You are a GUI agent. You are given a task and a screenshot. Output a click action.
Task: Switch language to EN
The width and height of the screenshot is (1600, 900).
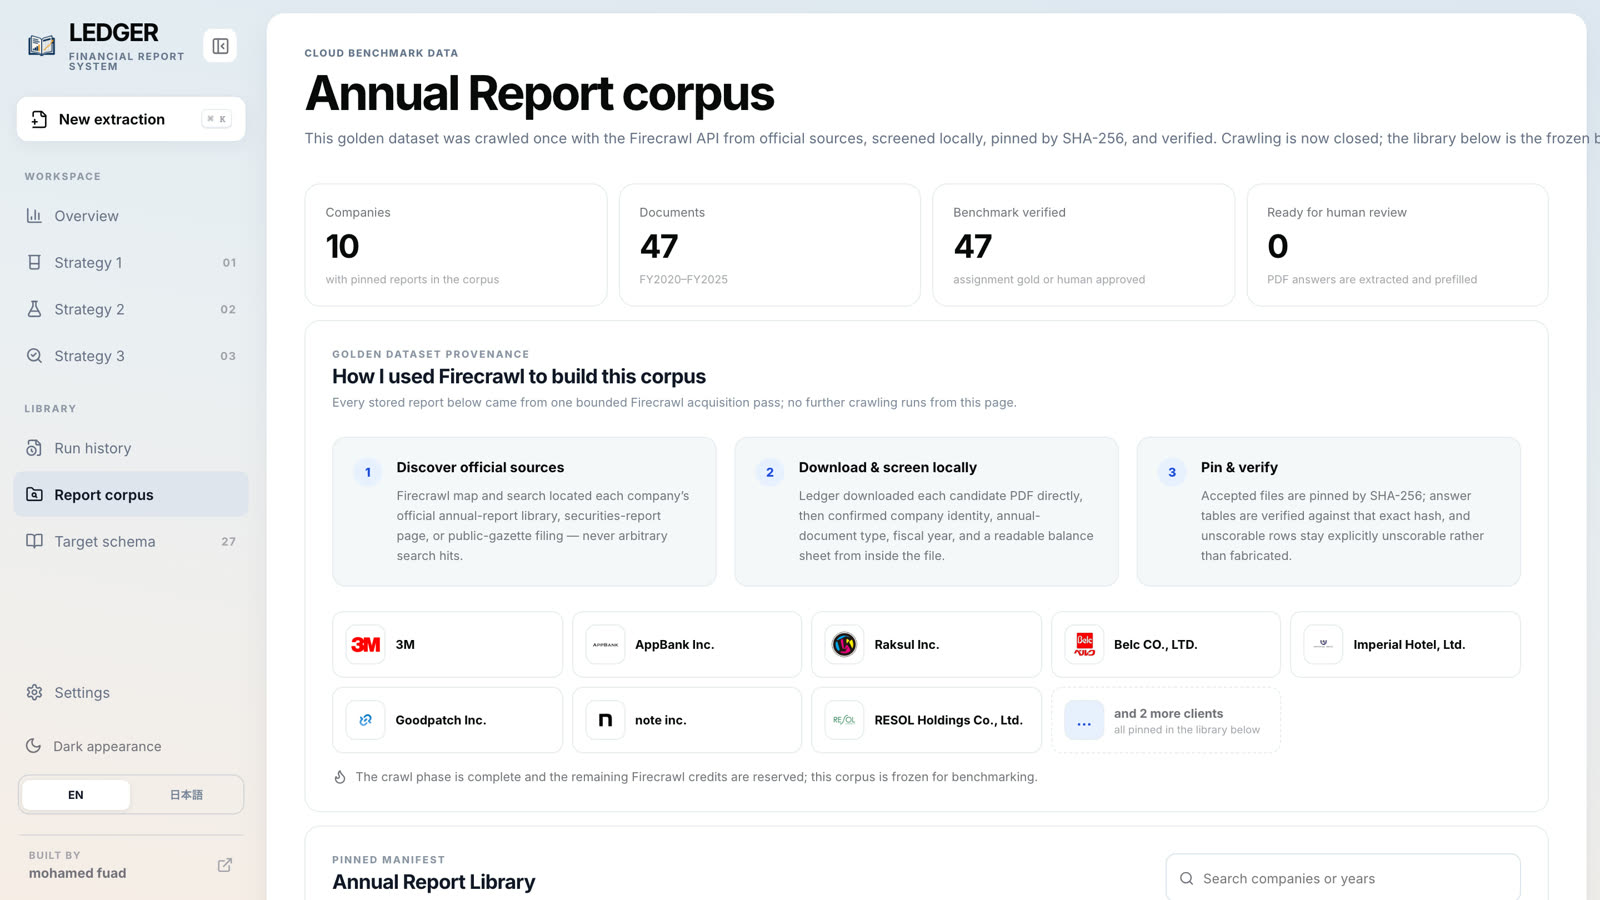tap(76, 795)
